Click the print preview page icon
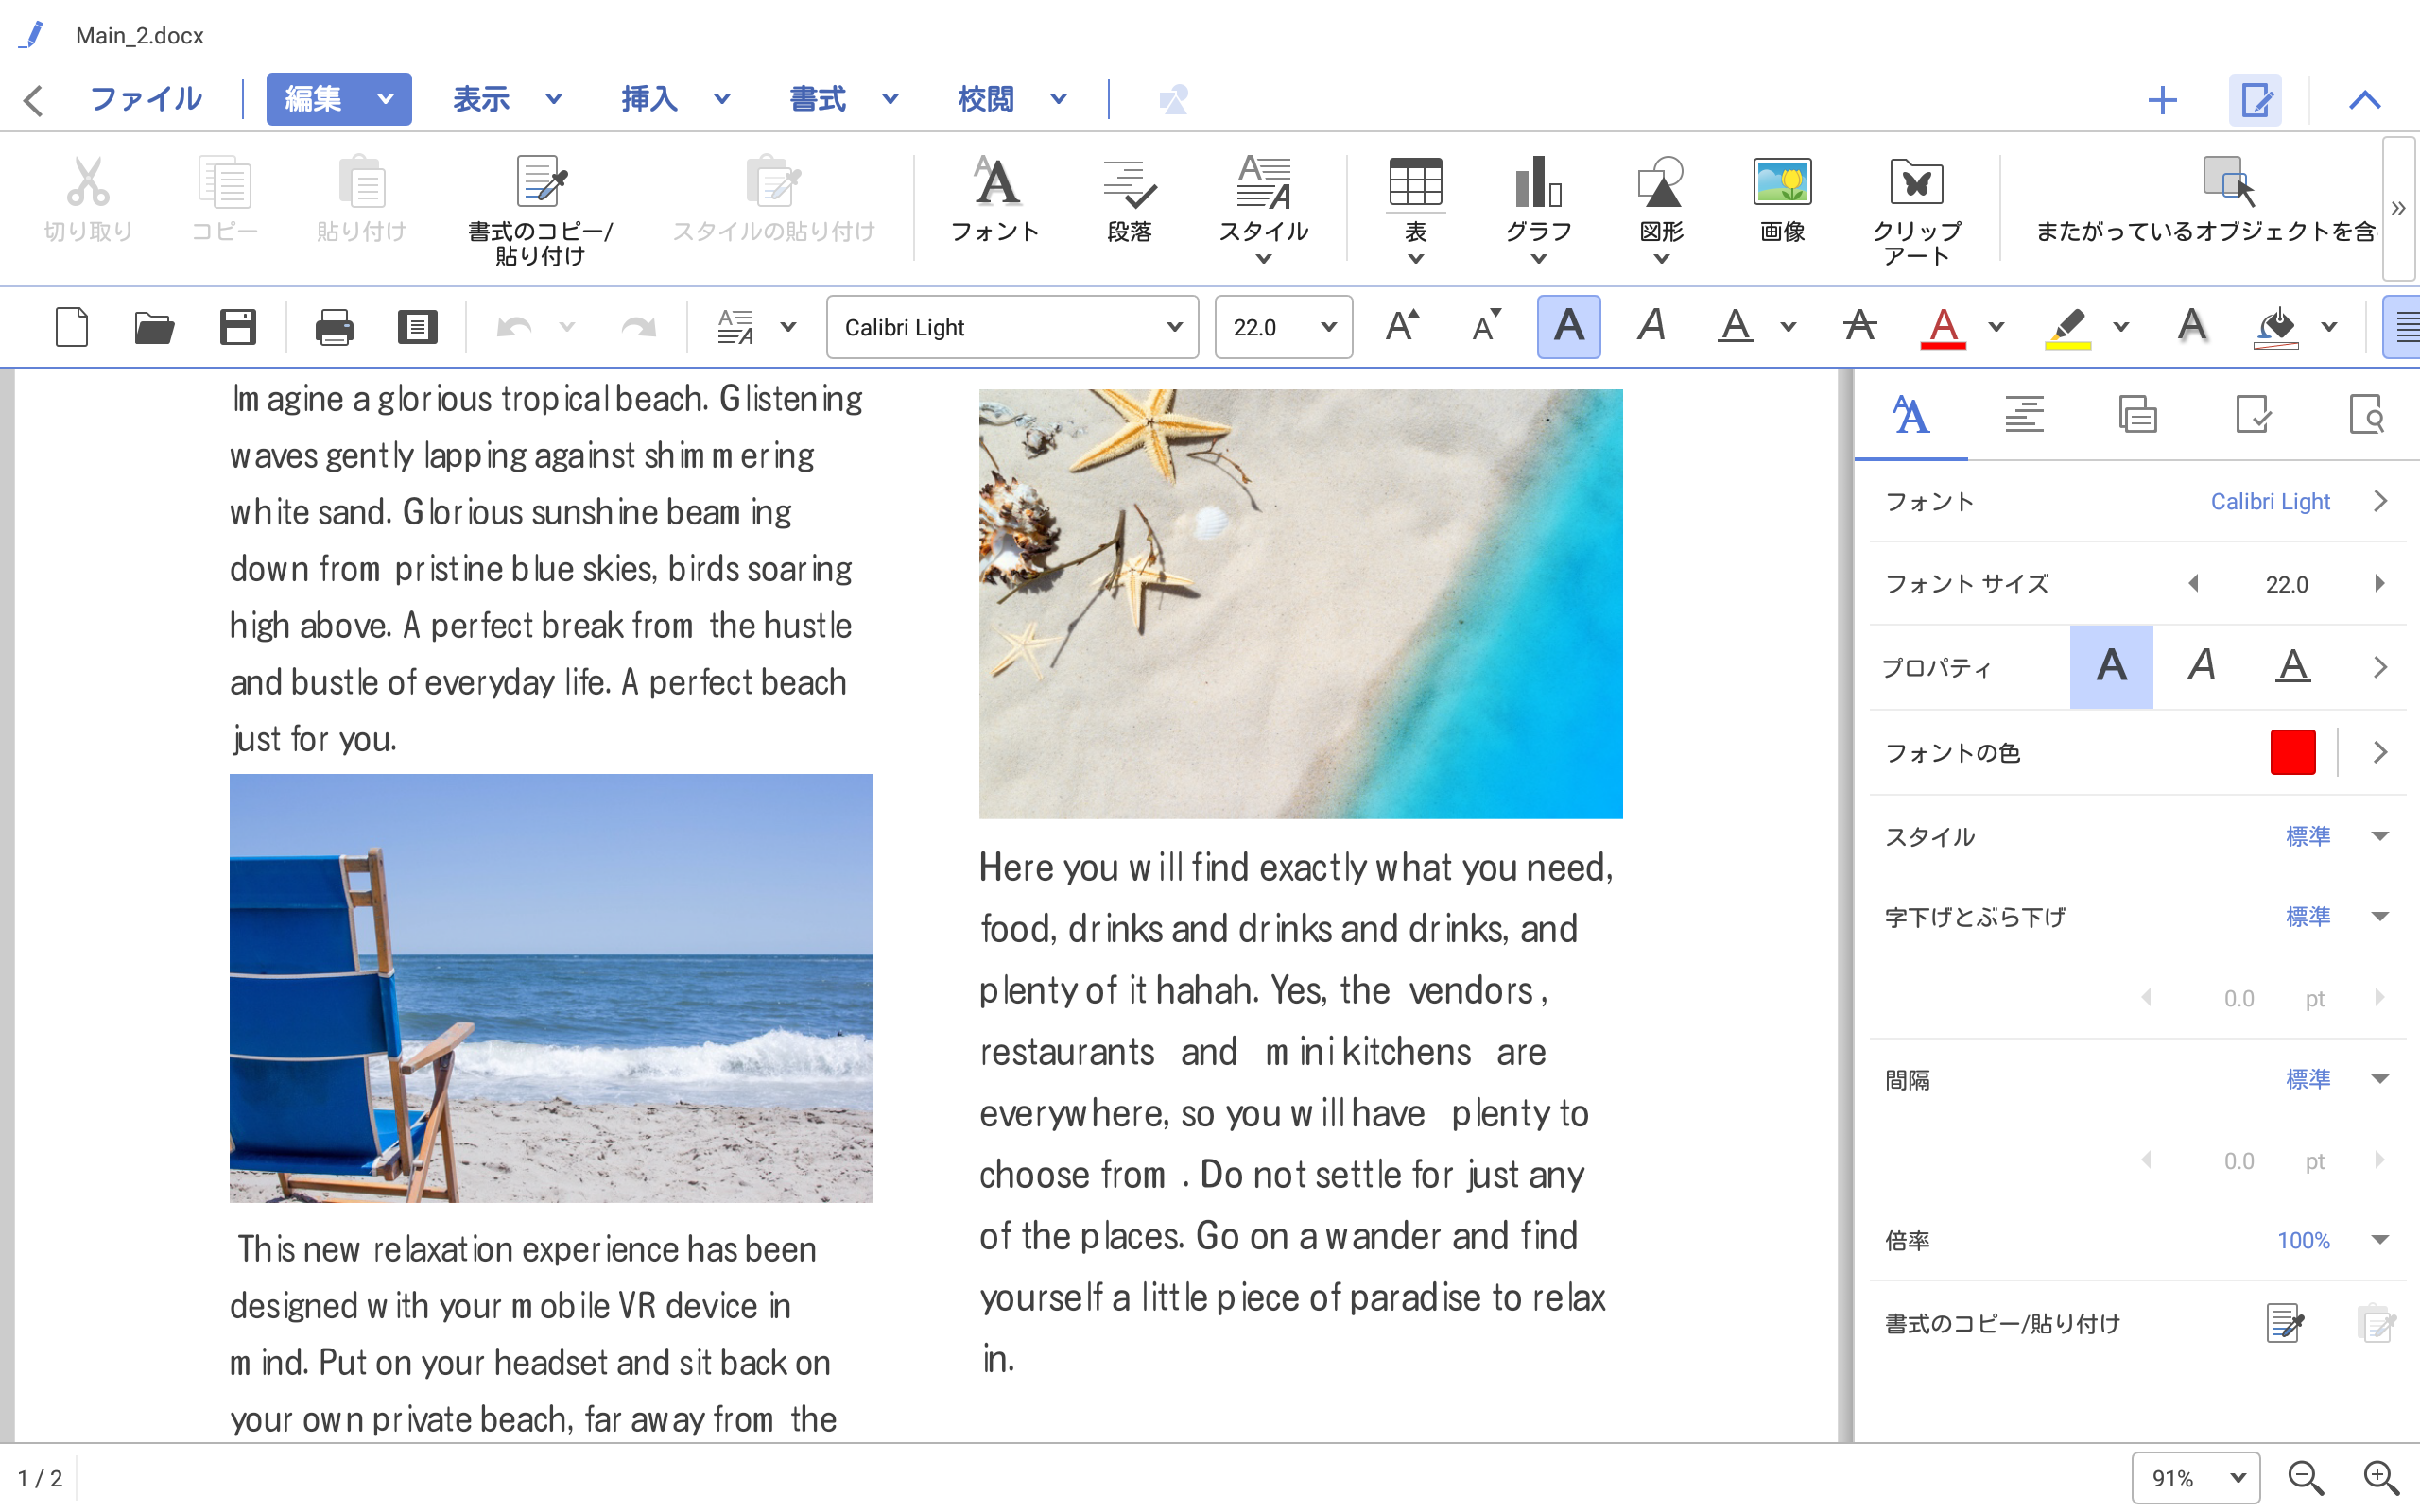The height and width of the screenshot is (1512, 2420). click(417, 327)
